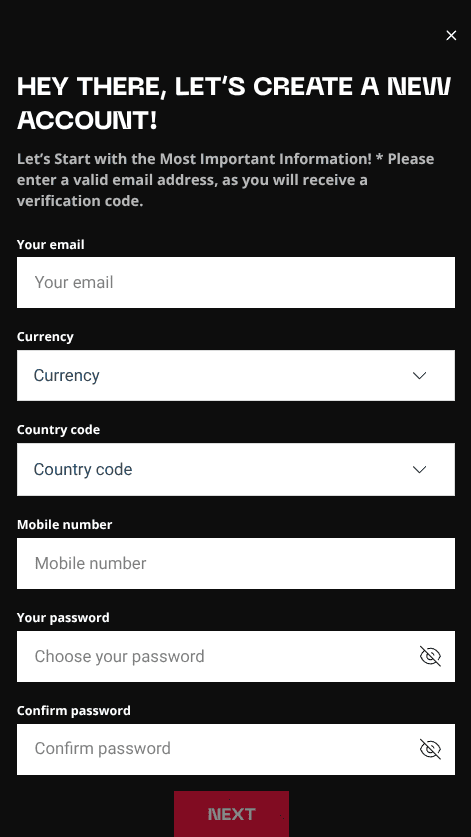Image resolution: width=471 pixels, height=837 pixels.
Task: Click the NEXT button
Action: click(x=231, y=814)
